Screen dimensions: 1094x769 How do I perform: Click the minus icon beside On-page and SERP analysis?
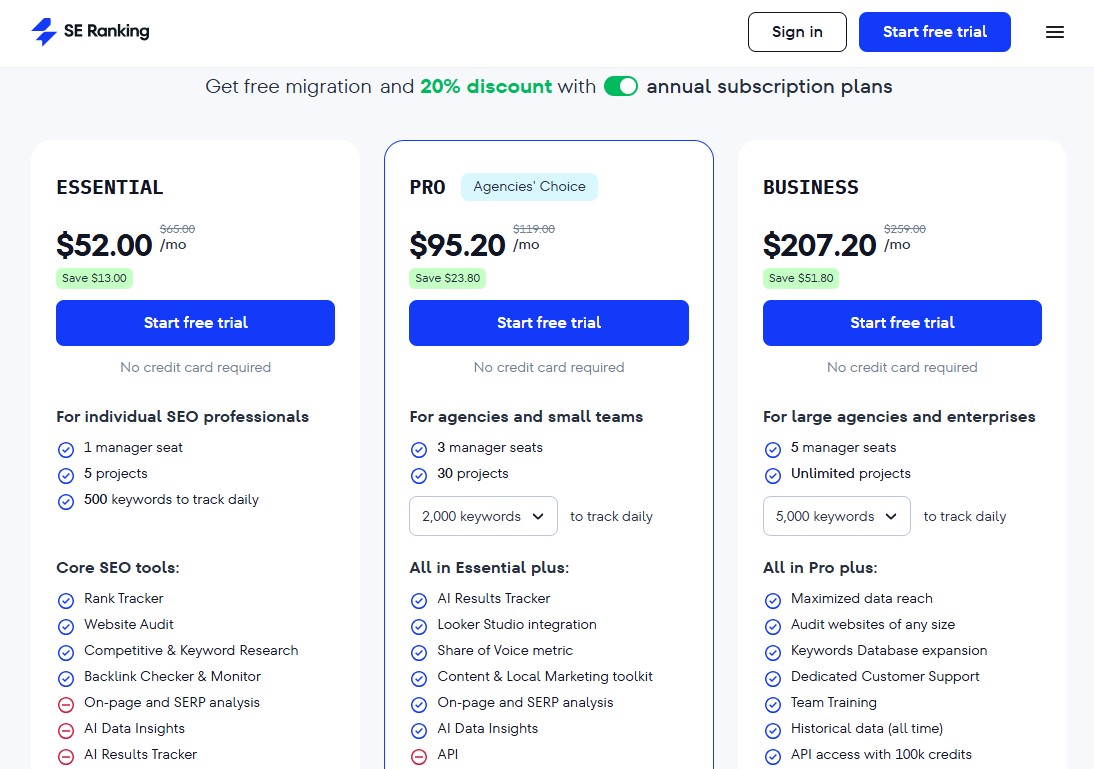tap(66, 702)
